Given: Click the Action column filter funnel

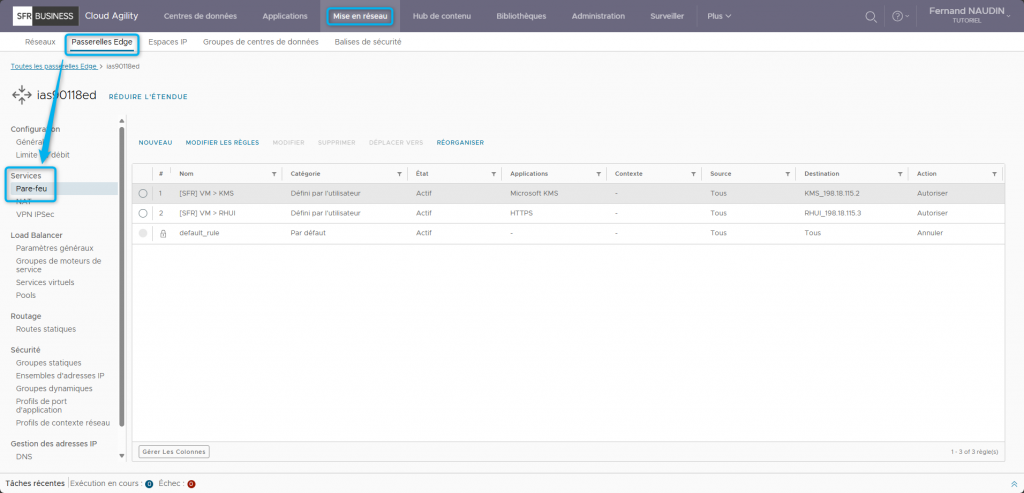Looking at the screenshot, I should 994,174.
